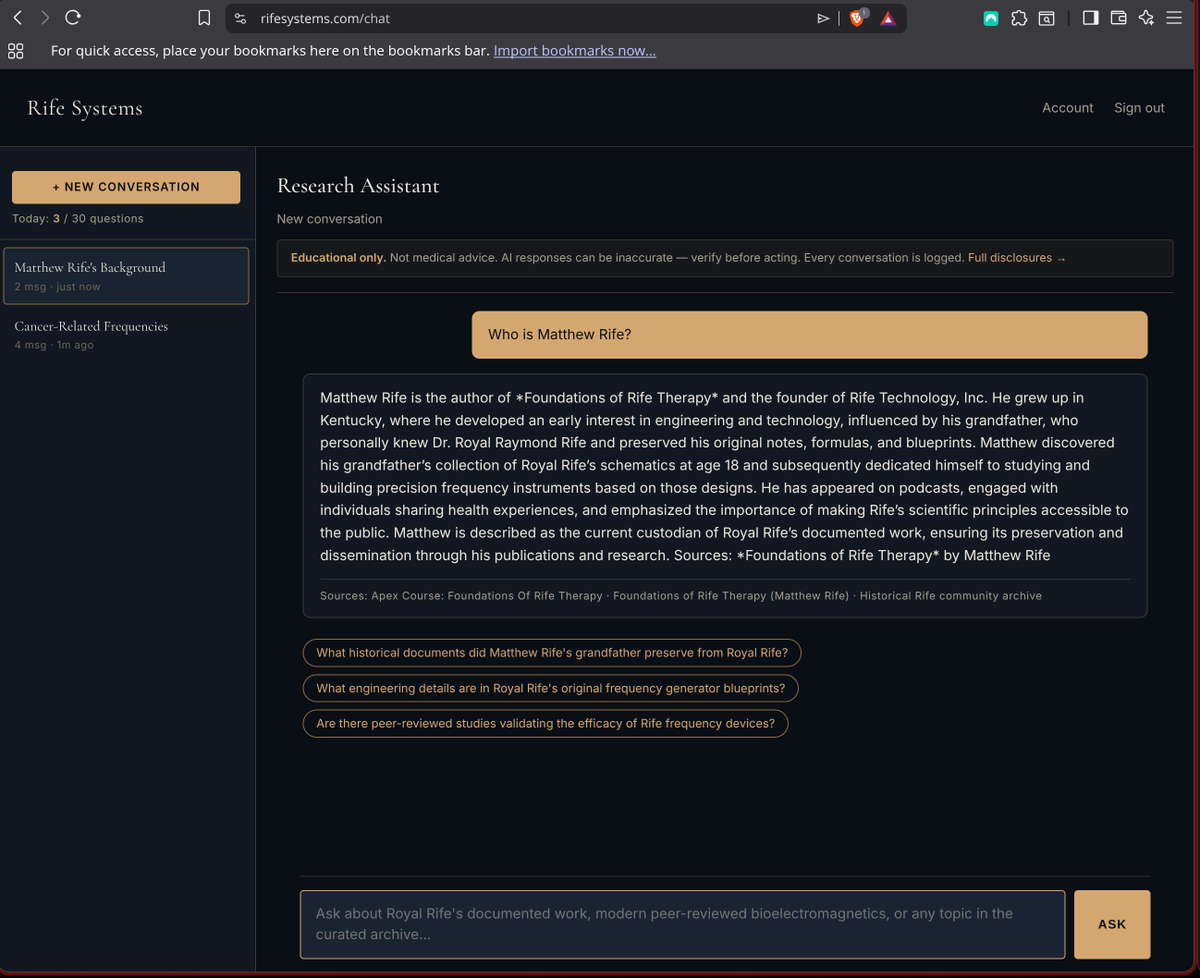Open the Brave Wallet icon
Image resolution: width=1200 pixels, height=978 pixels.
coord(1119,18)
